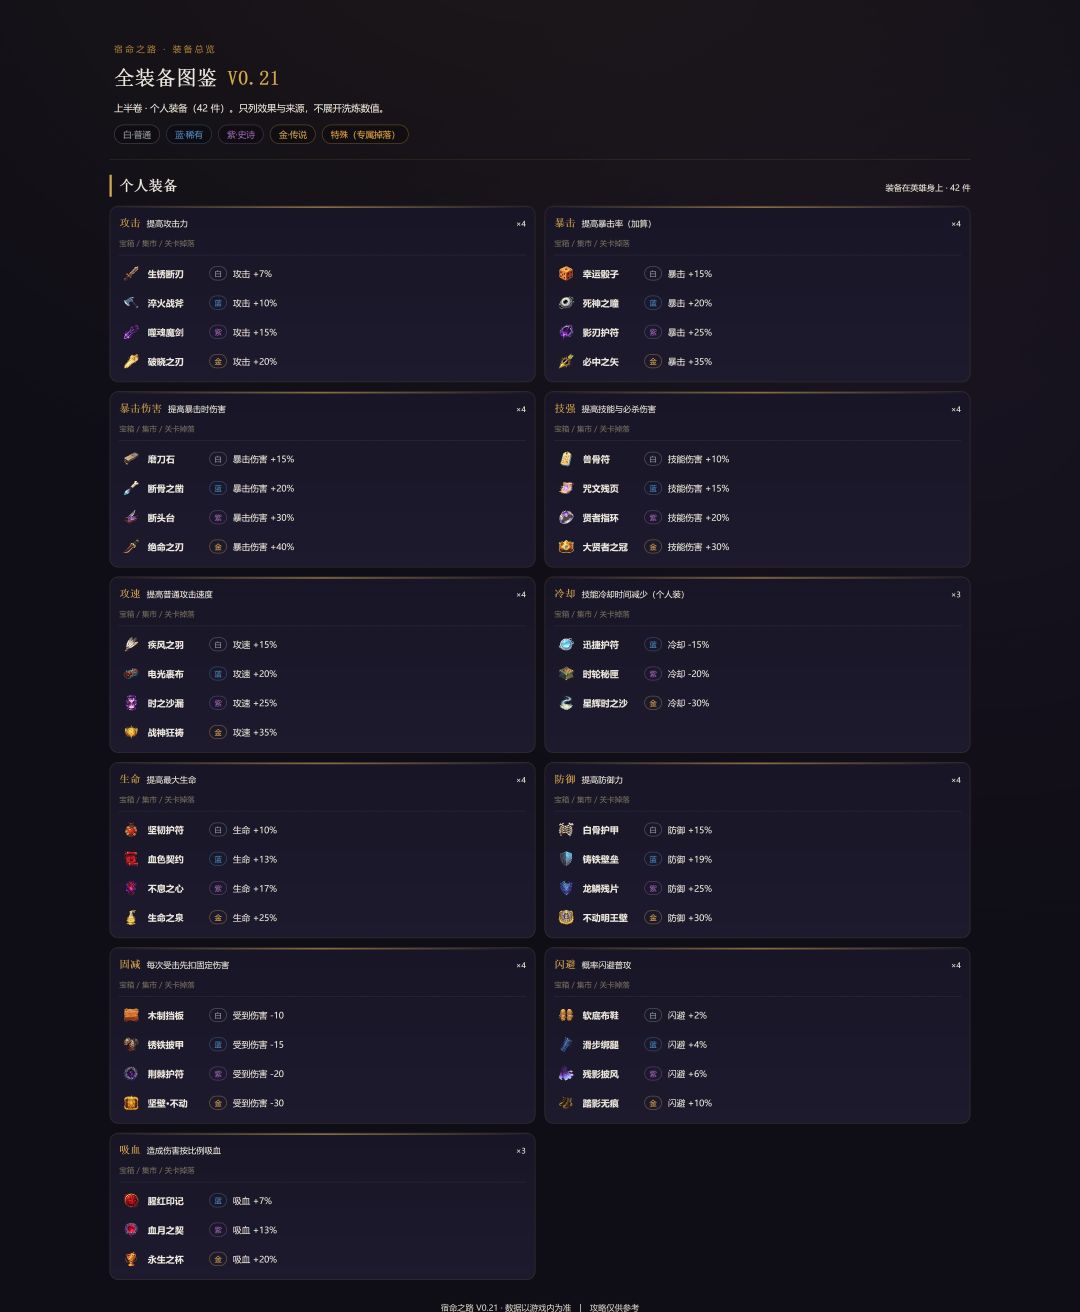Click the 时之沙漏 hourglass icon
The image size is (1080, 1312).
[131, 703]
